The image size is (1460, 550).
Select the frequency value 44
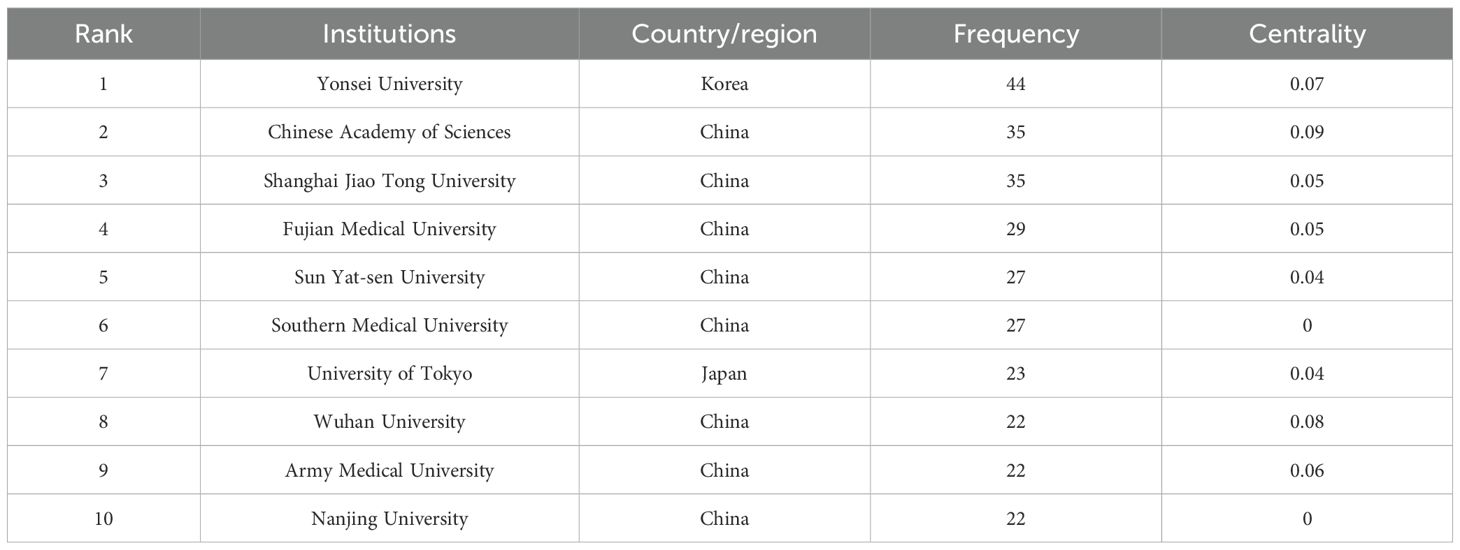pyautogui.click(x=1016, y=84)
